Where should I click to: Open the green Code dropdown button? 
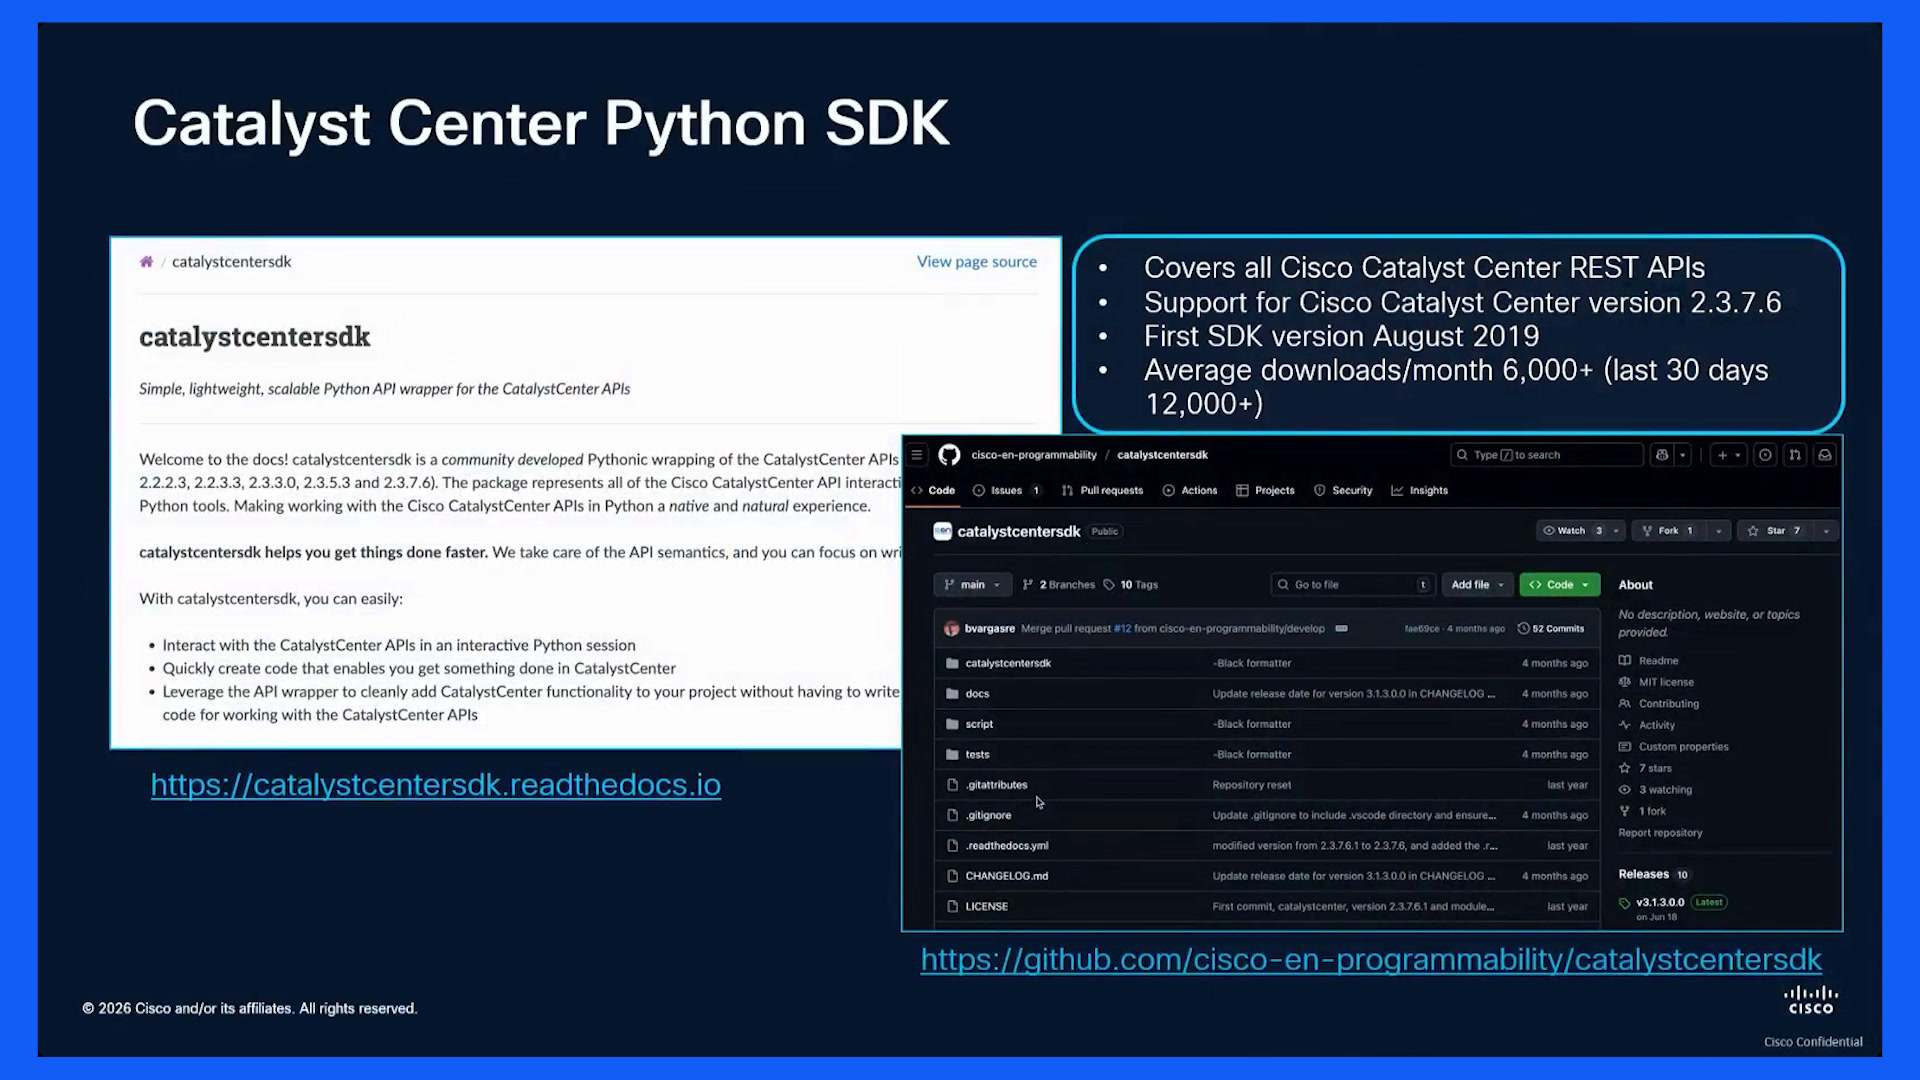(1559, 585)
